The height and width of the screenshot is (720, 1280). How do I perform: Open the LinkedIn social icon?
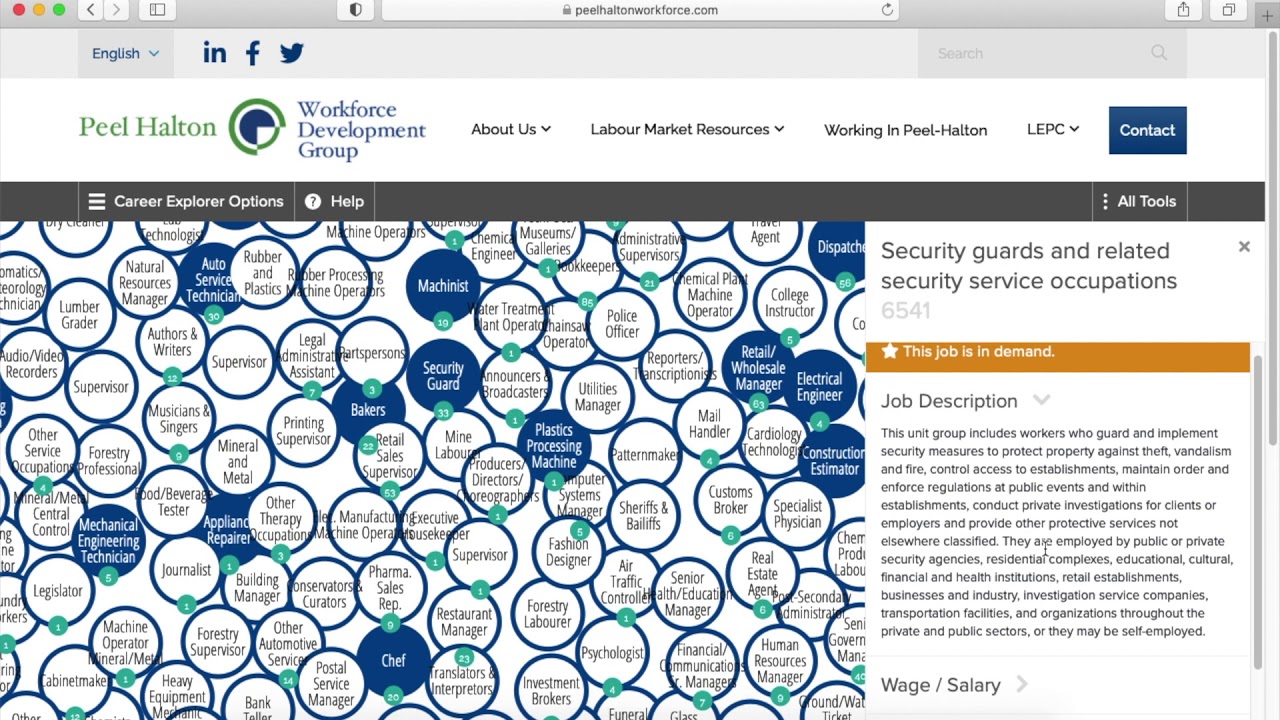[214, 53]
